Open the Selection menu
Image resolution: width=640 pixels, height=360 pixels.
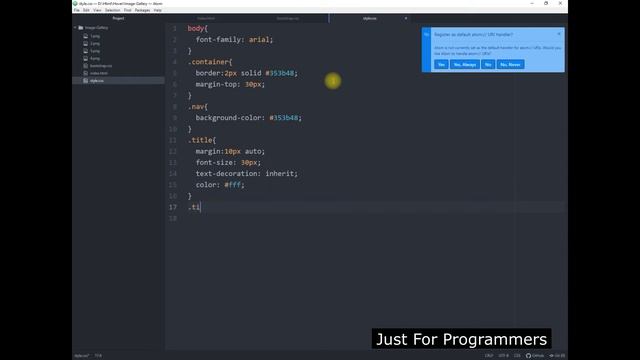tap(112, 10)
